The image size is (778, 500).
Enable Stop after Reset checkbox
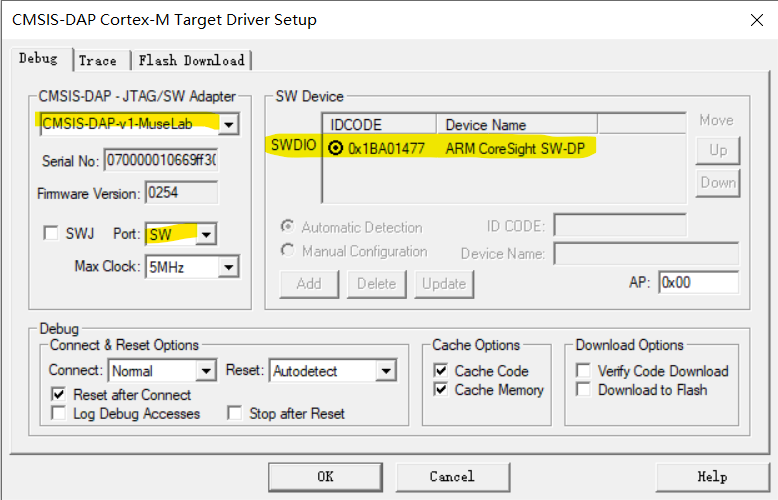235,413
